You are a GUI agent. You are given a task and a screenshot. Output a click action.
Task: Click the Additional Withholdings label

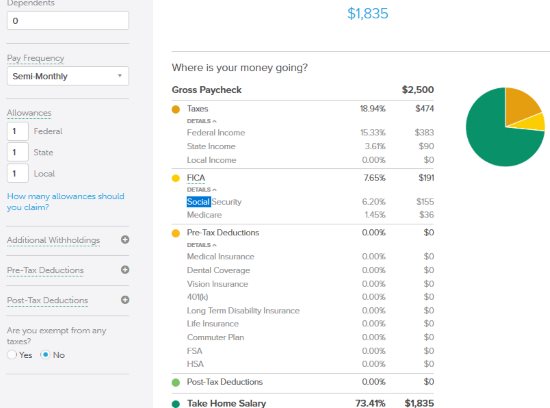53,240
